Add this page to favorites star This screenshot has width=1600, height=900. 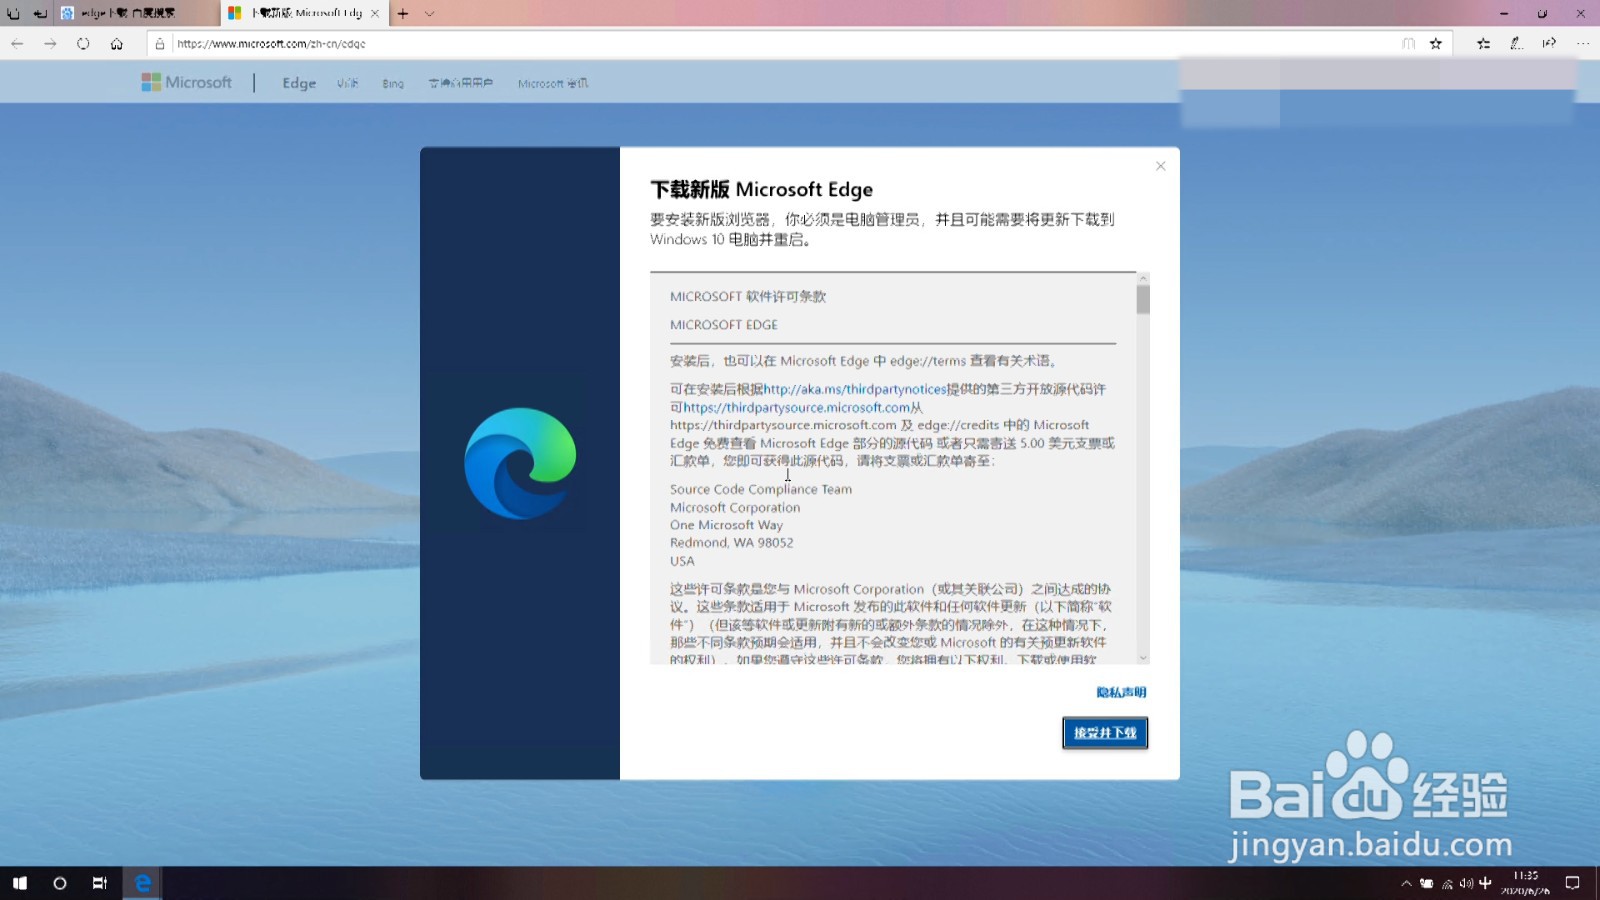pos(1436,43)
